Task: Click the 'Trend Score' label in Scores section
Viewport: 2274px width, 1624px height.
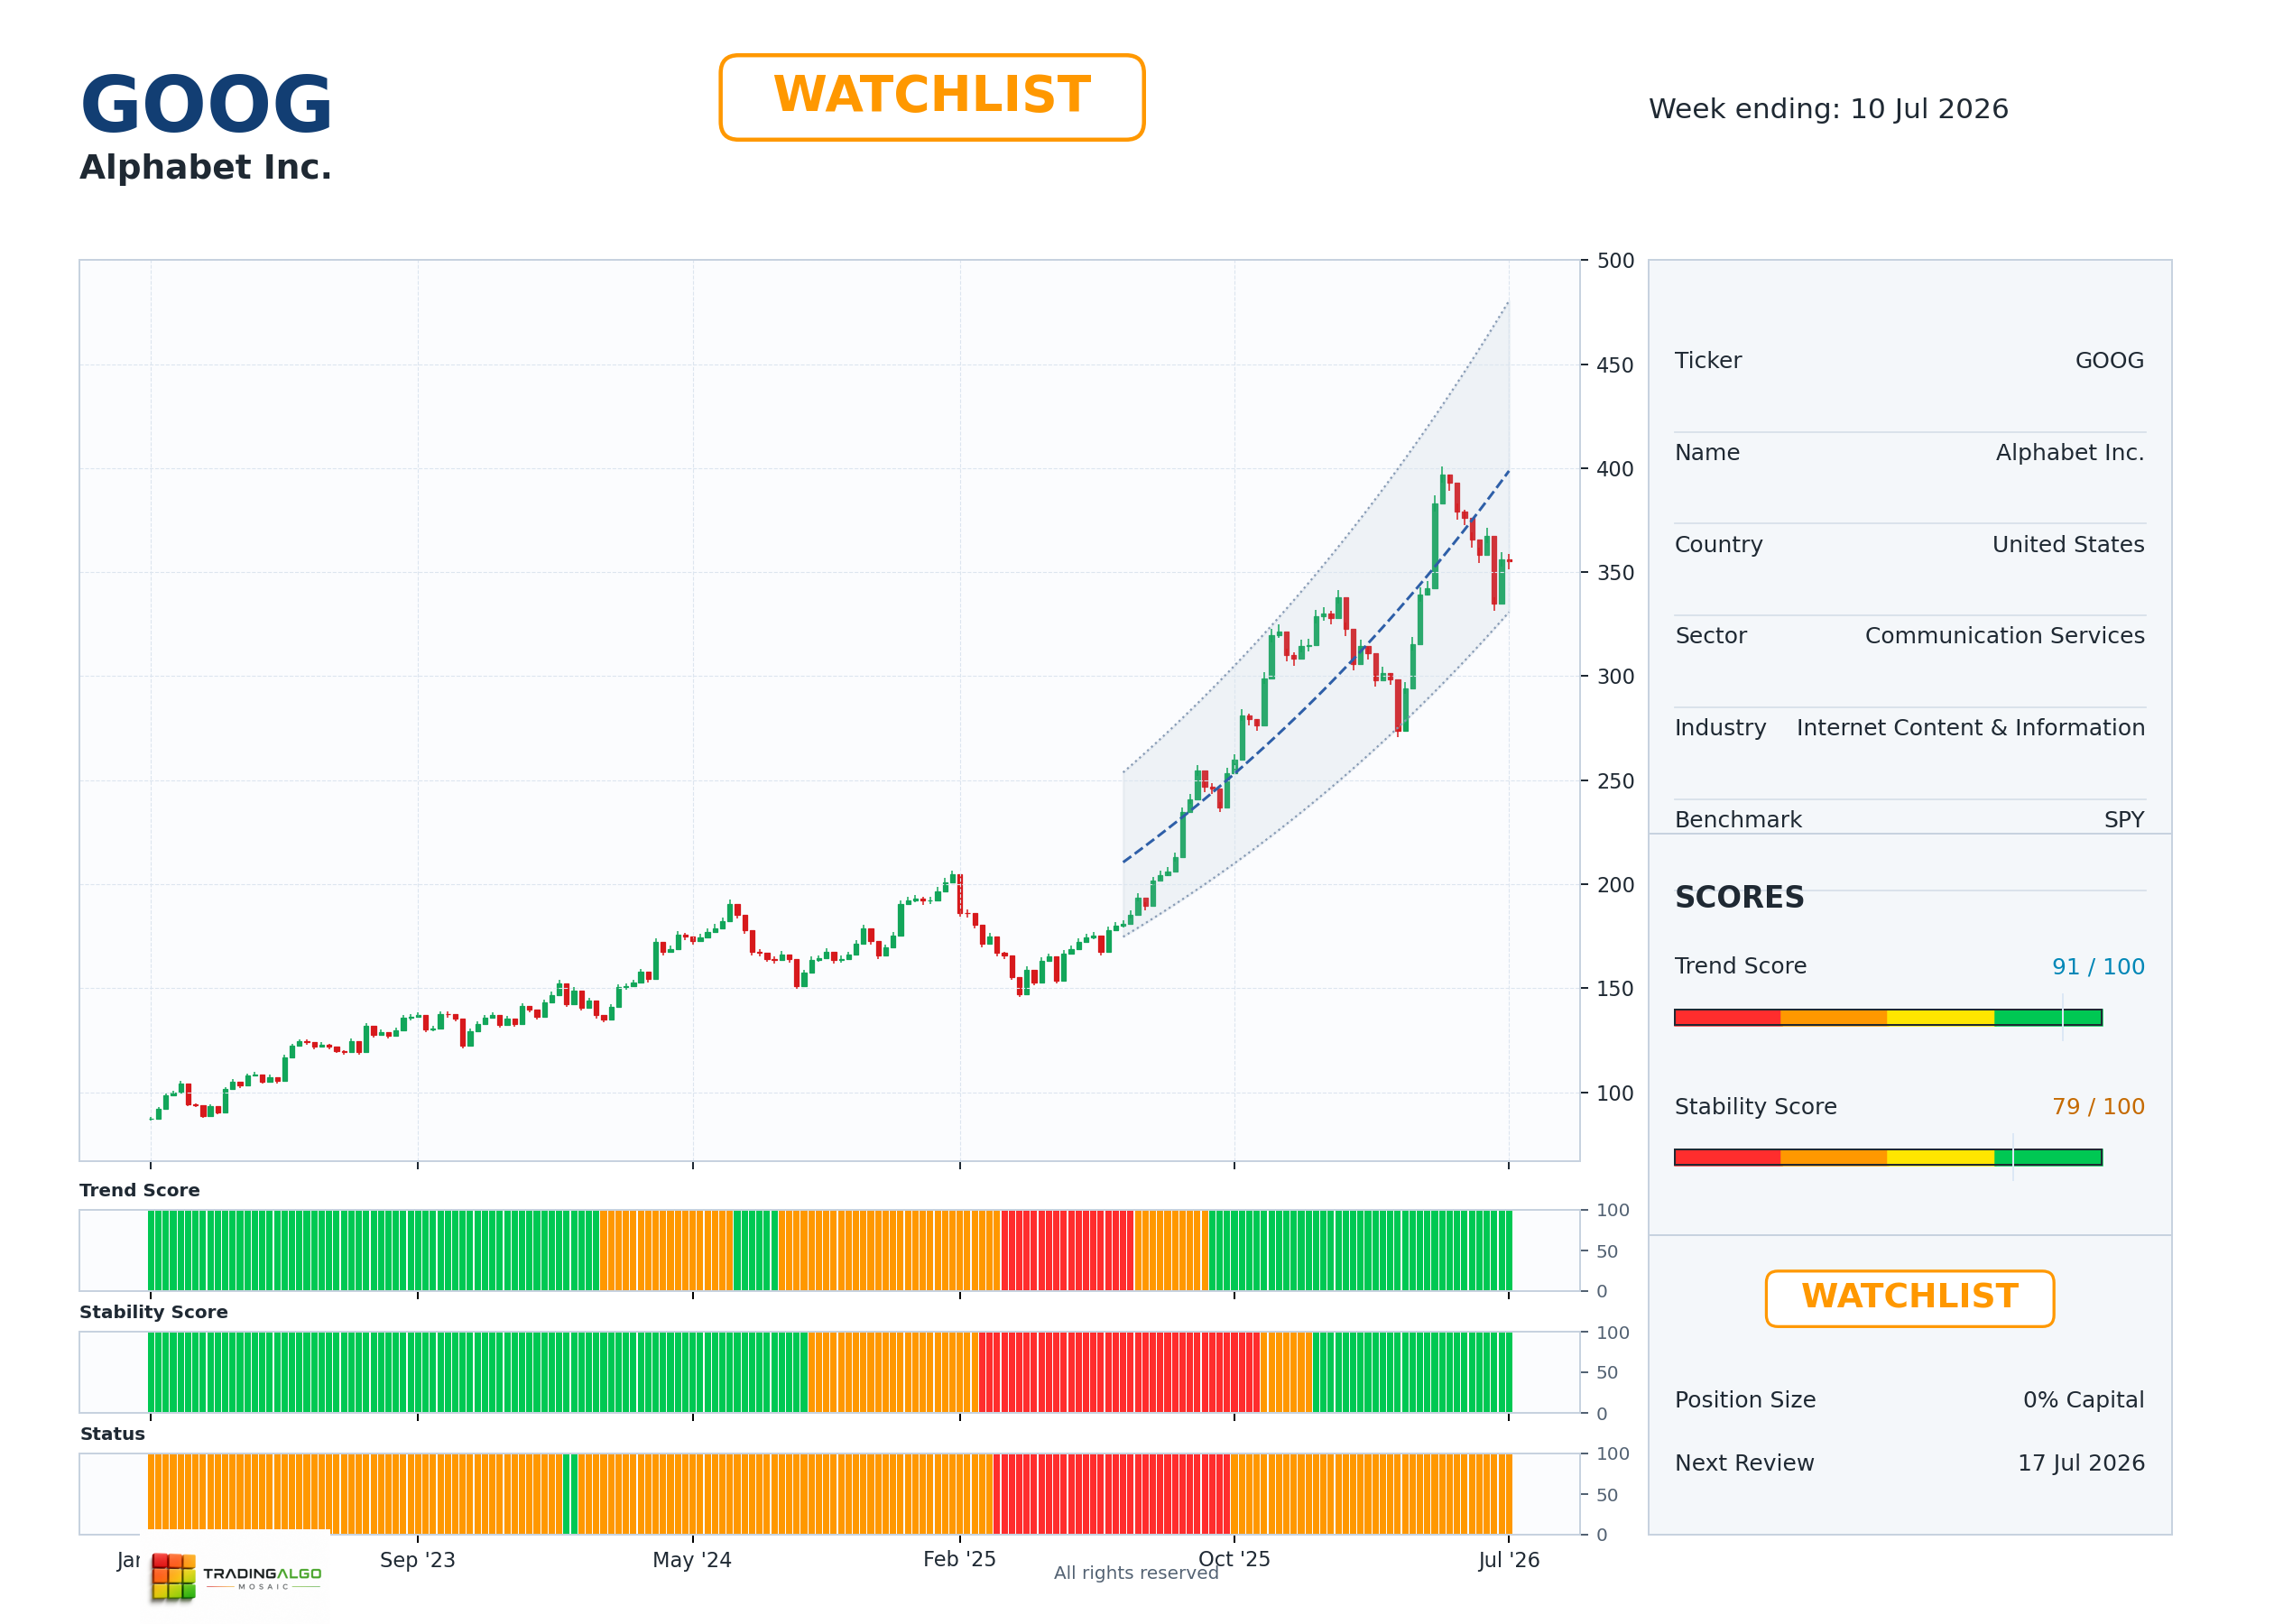Action: point(1740,966)
